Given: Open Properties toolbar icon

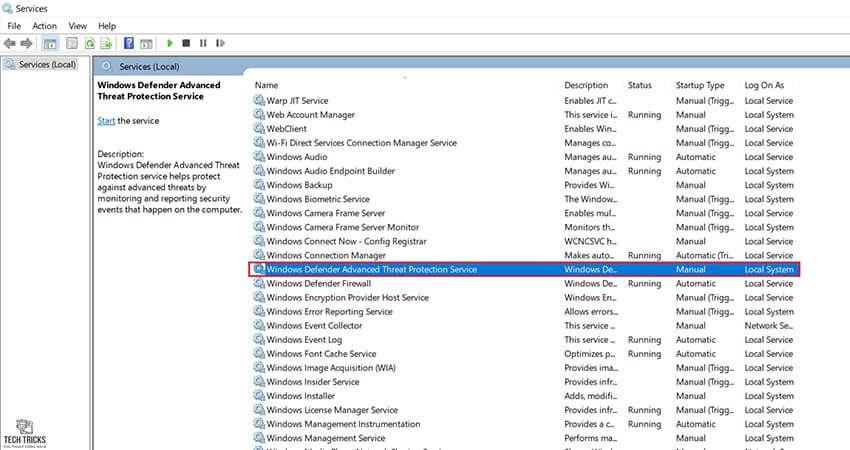Looking at the screenshot, I should (x=72, y=43).
